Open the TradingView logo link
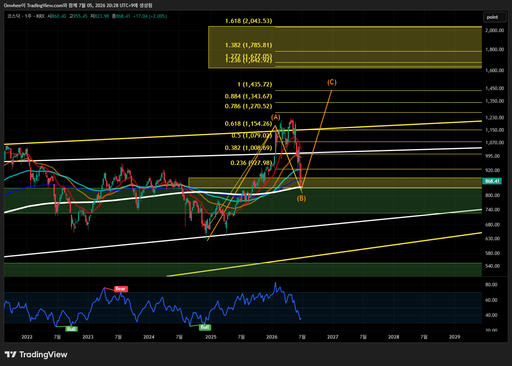 pyautogui.click(x=36, y=354)
